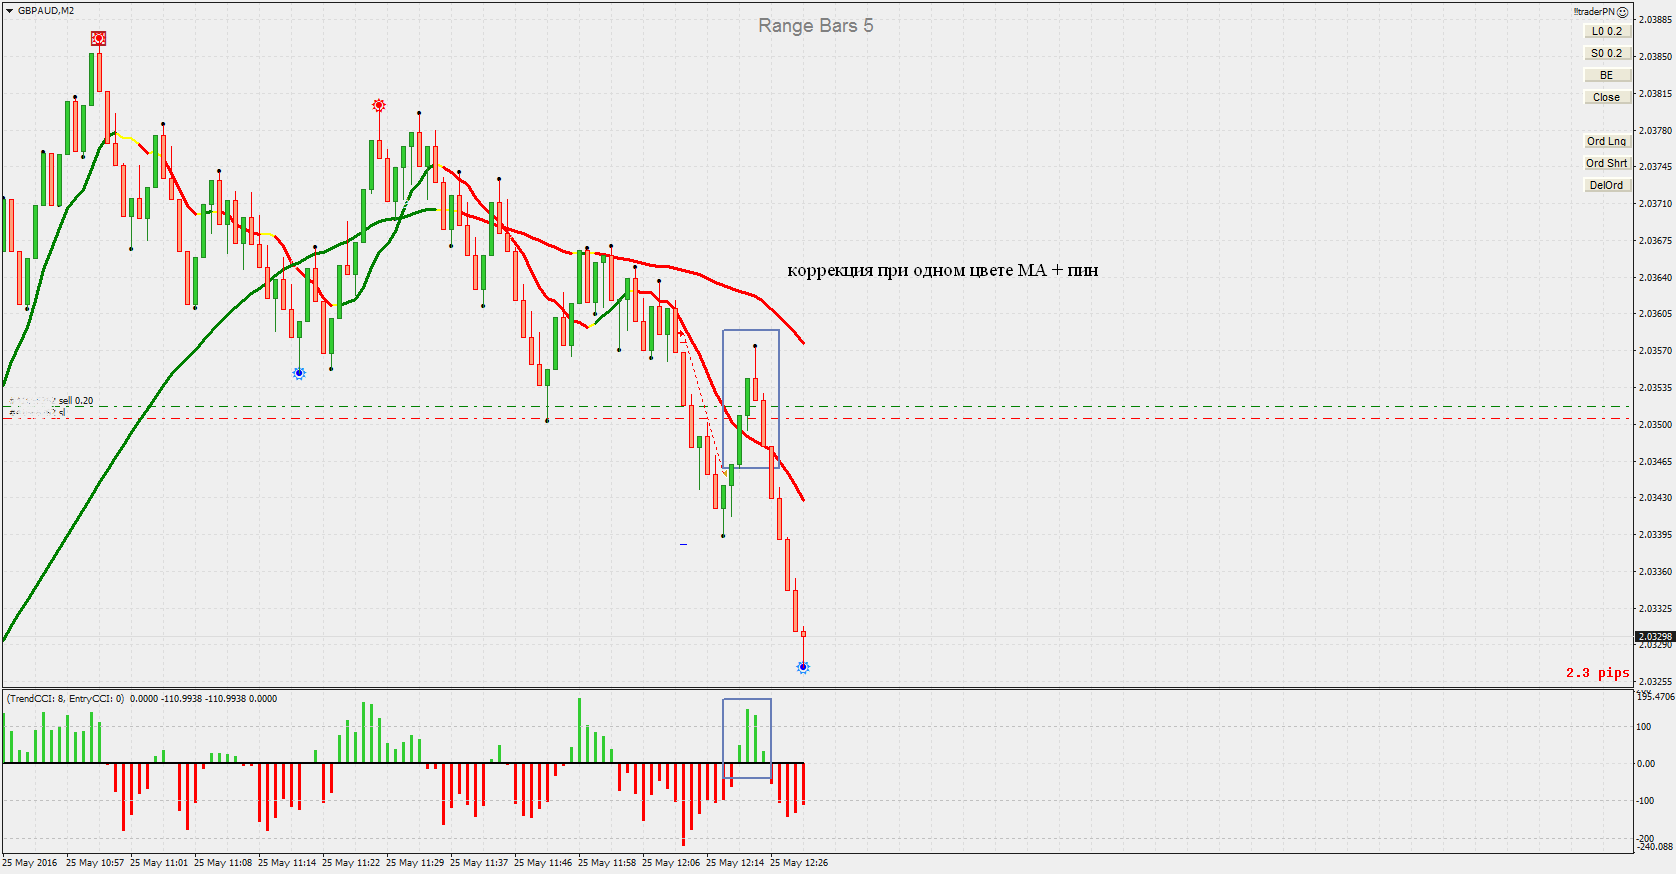1676x874 pixels.
Task: Click the GBPAUD,M2 symbol label
Action: point(46,11)
